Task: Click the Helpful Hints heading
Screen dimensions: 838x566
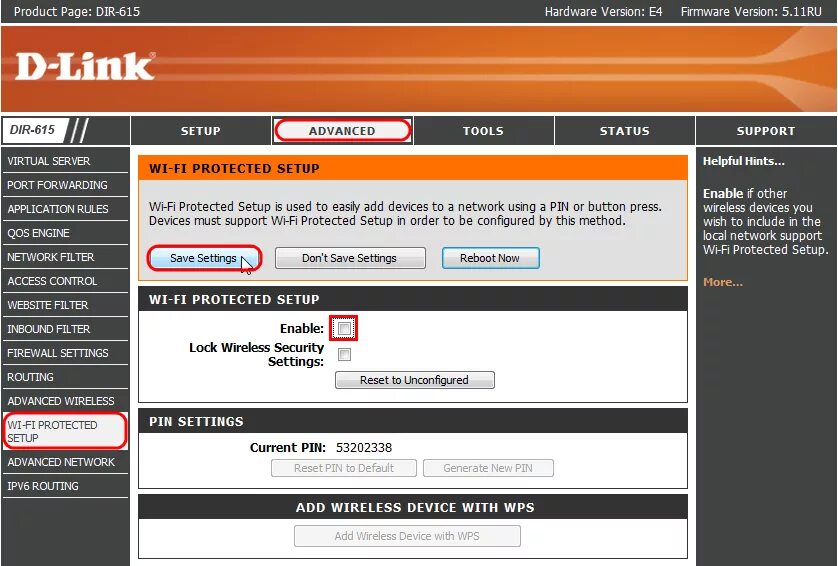Action: pos(743,161)
